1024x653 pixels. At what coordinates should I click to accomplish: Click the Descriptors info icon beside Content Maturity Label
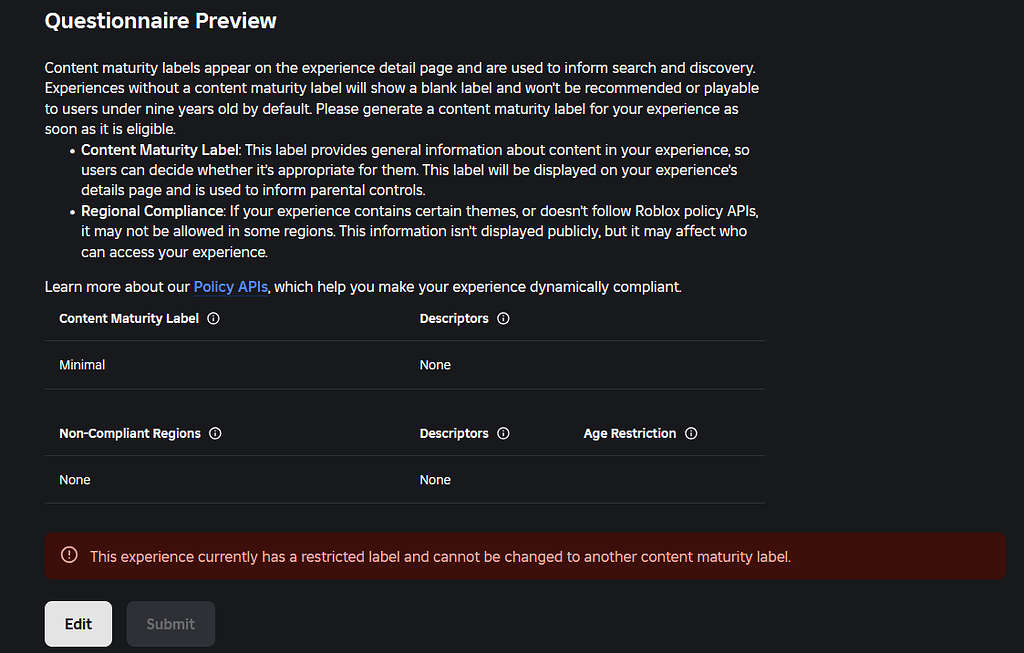click(503, 318)
